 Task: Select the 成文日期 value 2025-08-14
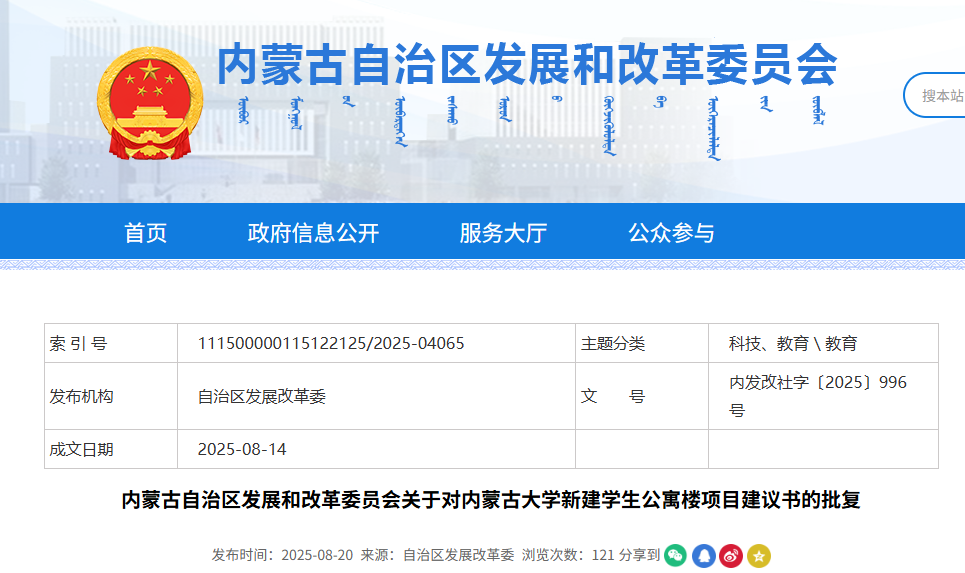[x=242, y=449]
